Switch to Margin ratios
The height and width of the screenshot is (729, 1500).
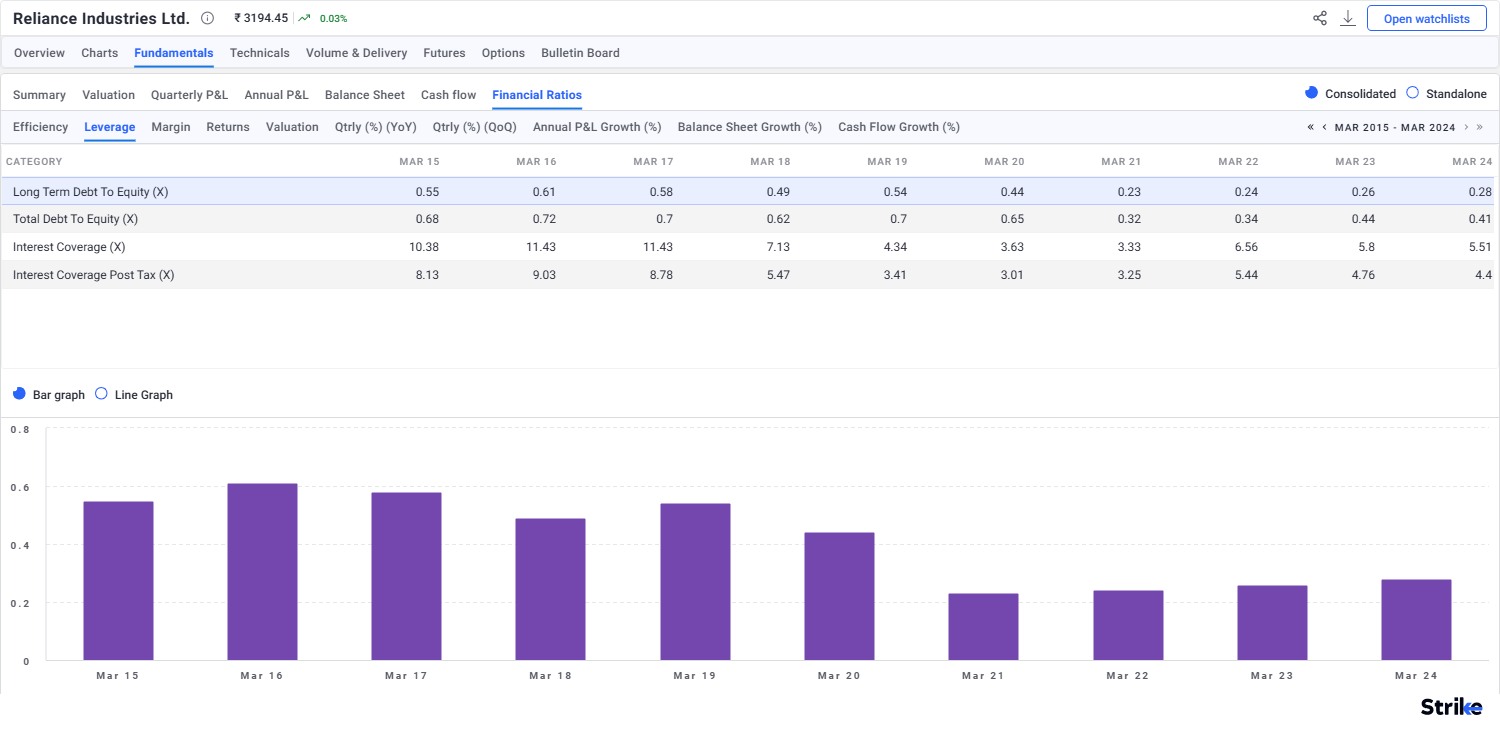click(171, 127)
